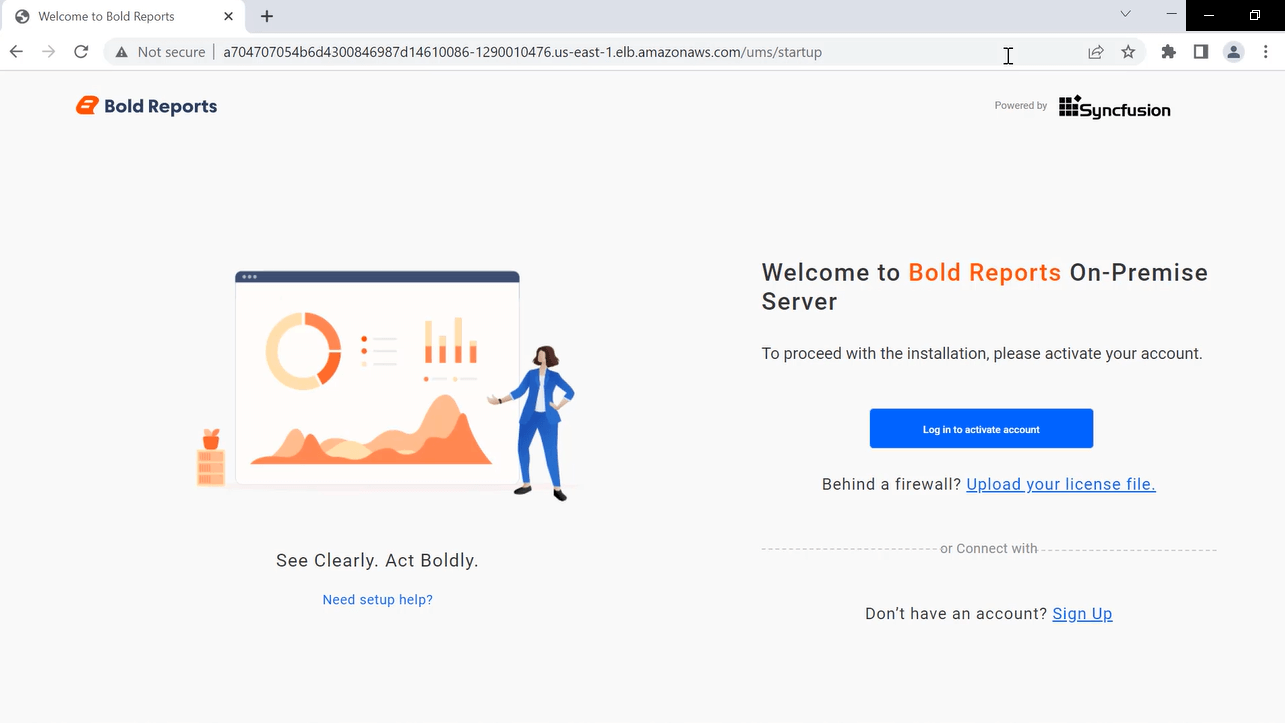This screenshot has height=723, width=1285.
Task: Toggle the browser side panel icon
Action: point(1201,52)
